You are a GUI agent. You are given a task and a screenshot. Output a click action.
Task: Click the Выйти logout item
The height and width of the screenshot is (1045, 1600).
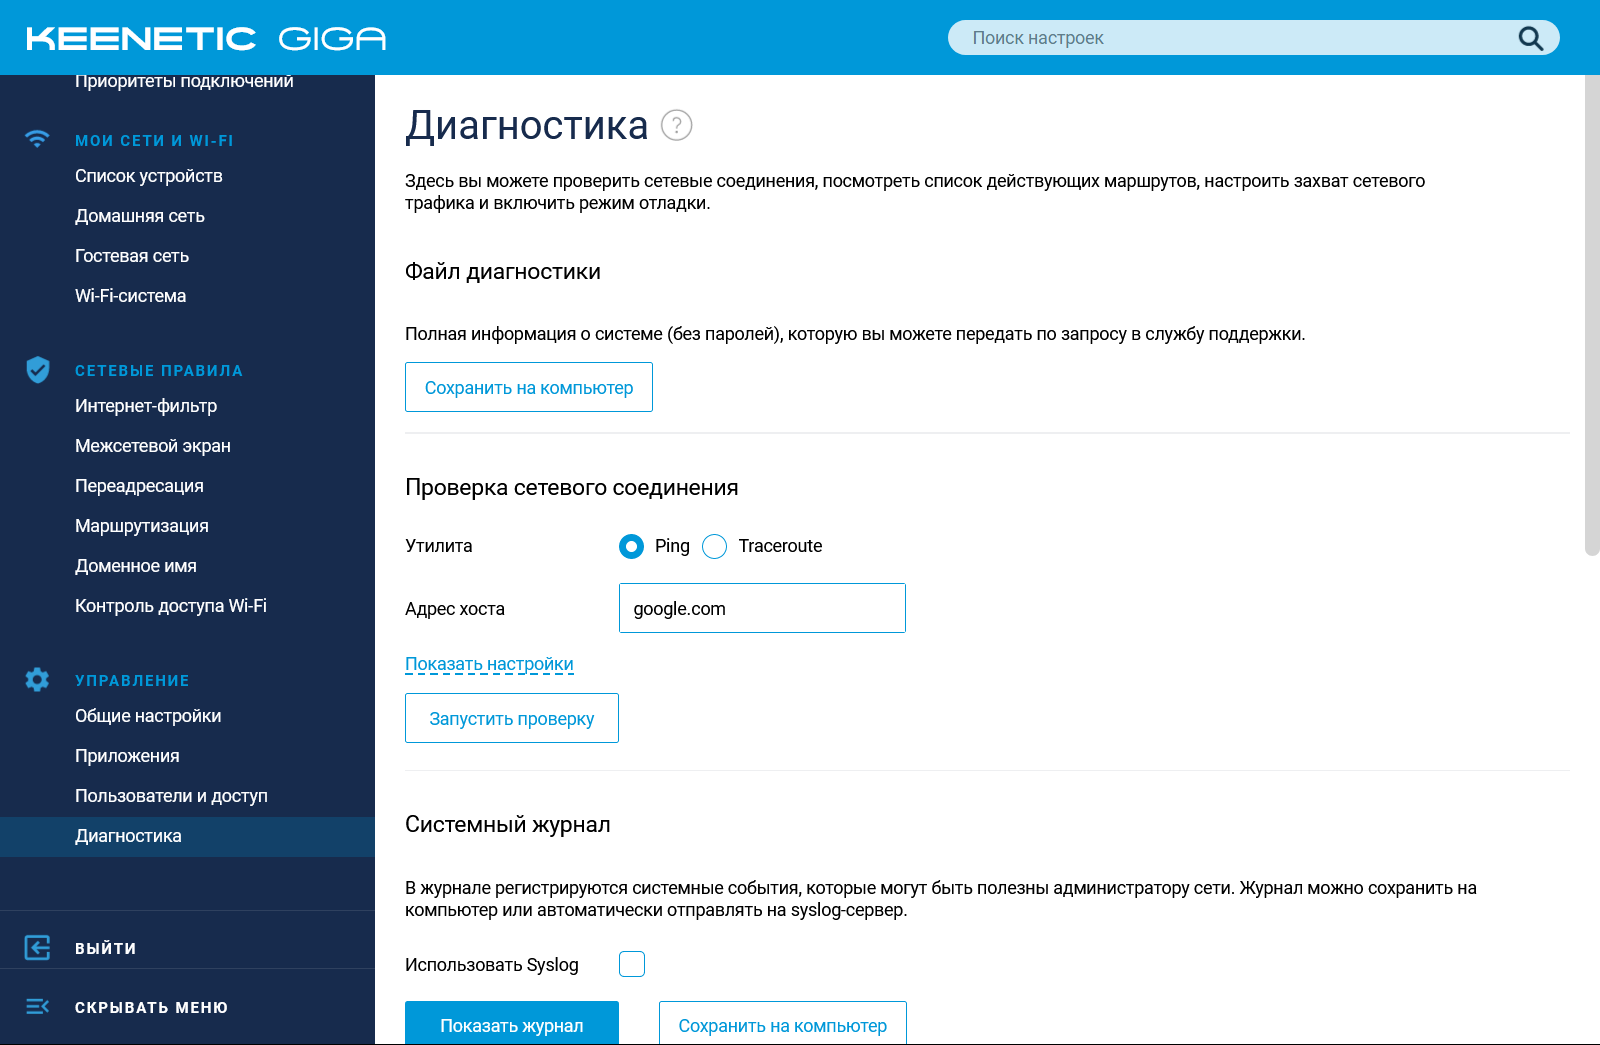point(105,948)
